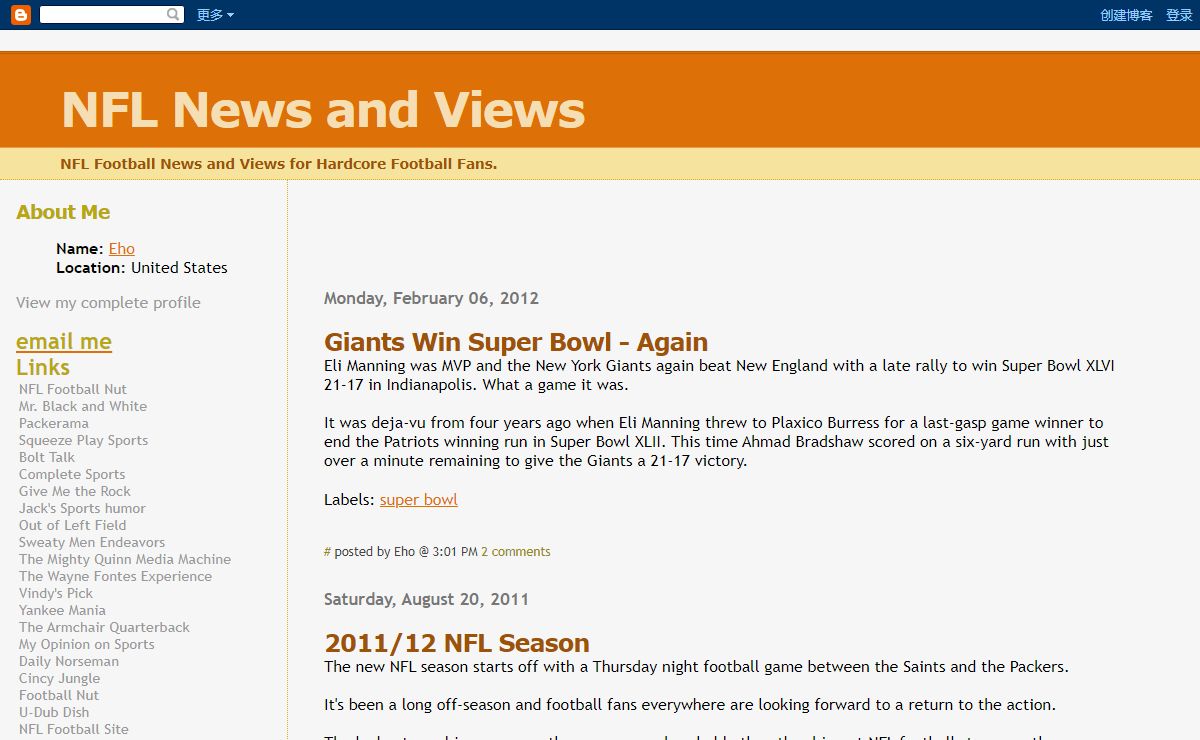This screenshot has width=1200, height=740.
Task: Open Jack's Sports humor link
Action: click(x=82, y=508)
